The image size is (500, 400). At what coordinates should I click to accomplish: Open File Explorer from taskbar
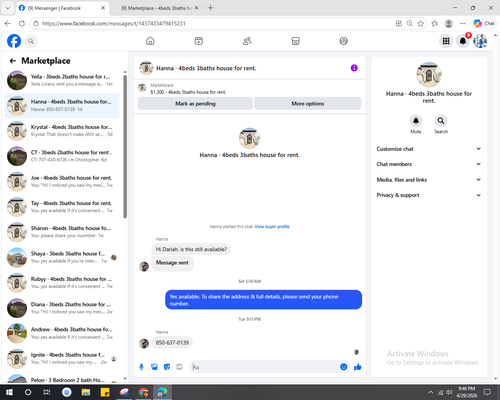click(x=86, y=392)
